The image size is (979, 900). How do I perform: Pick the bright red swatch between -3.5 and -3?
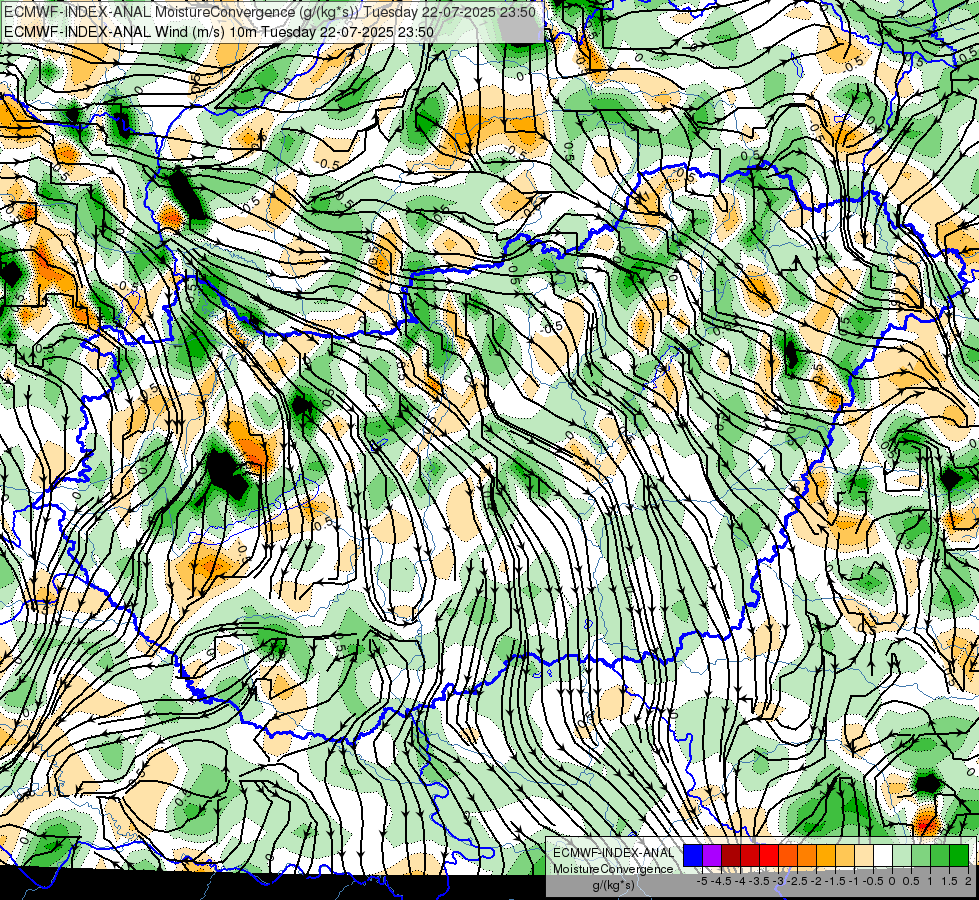(x=769, y=855)
